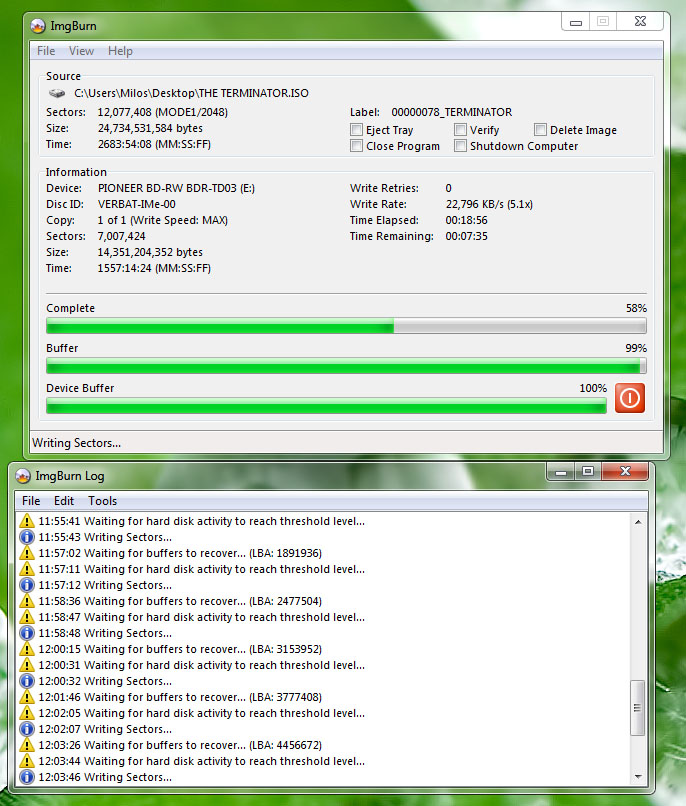Click warning icon on 12:02:05 log entry

pyautogui.click(x=27, y=713)
